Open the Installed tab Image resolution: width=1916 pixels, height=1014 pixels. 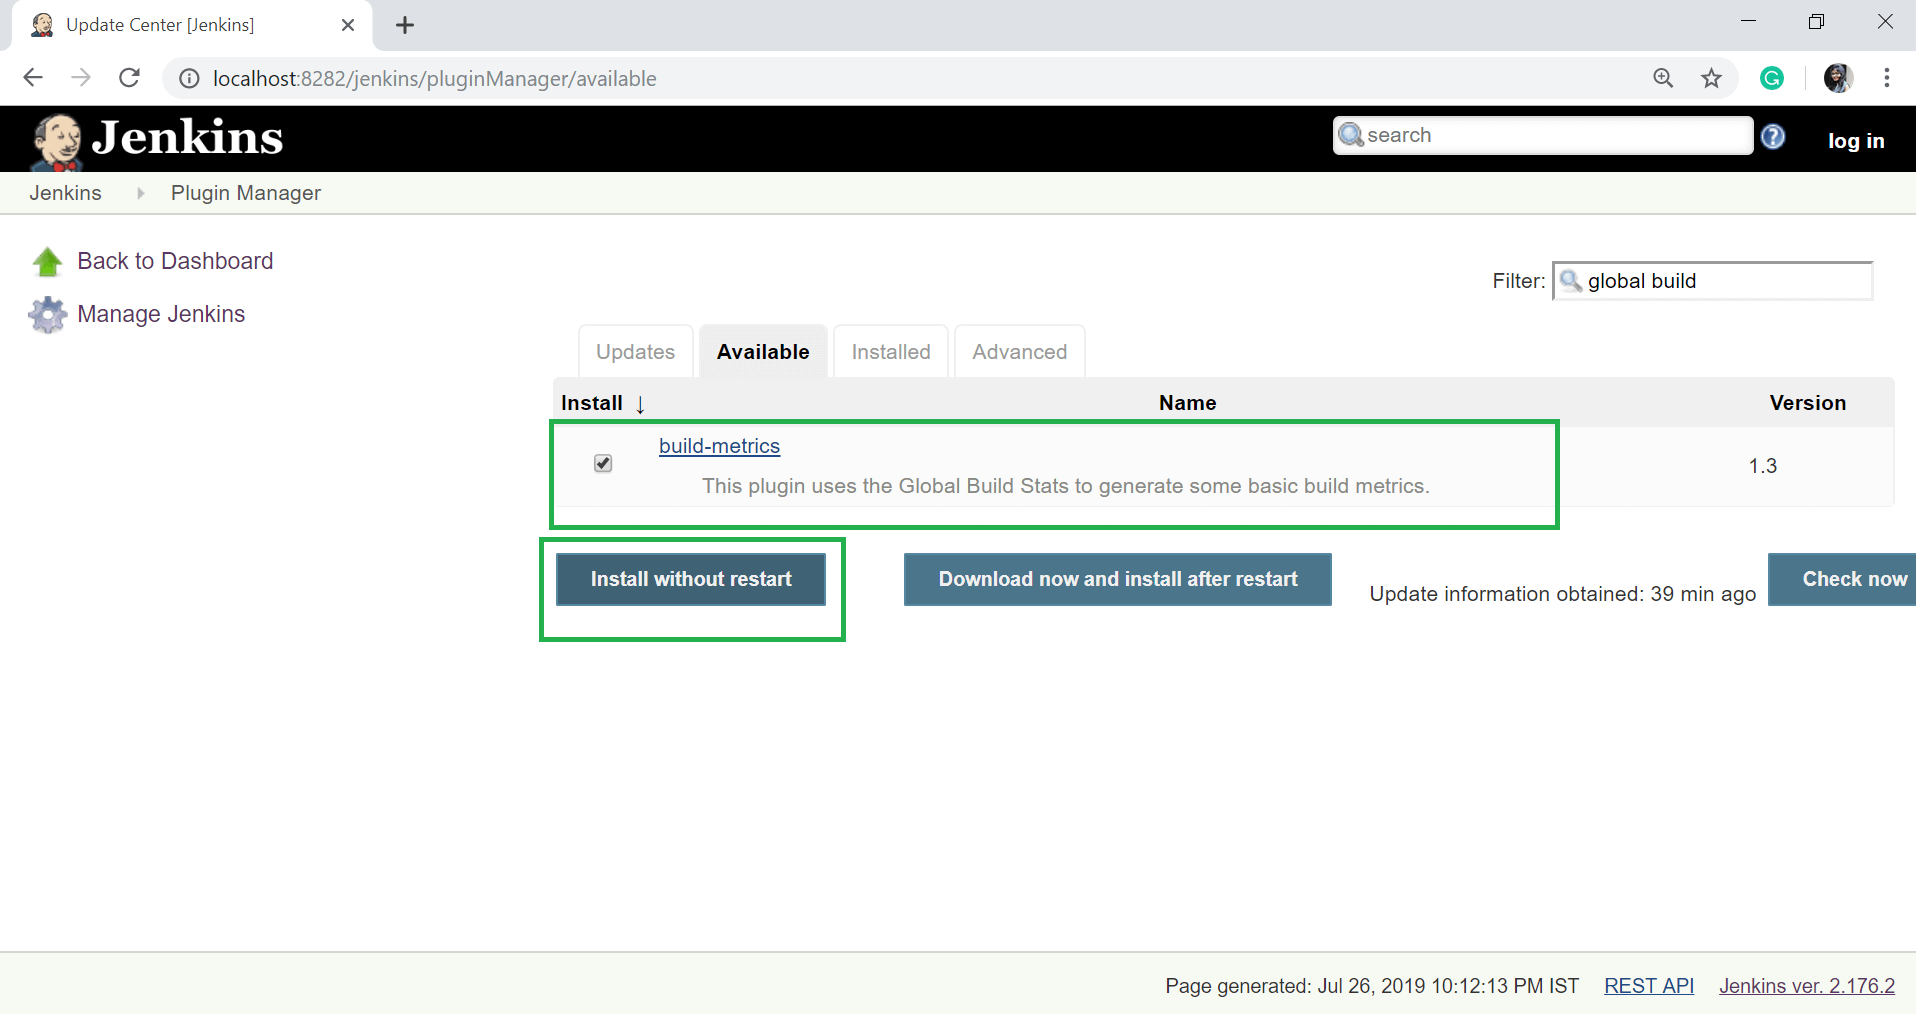pyautogui.click(x=891, y=352)
